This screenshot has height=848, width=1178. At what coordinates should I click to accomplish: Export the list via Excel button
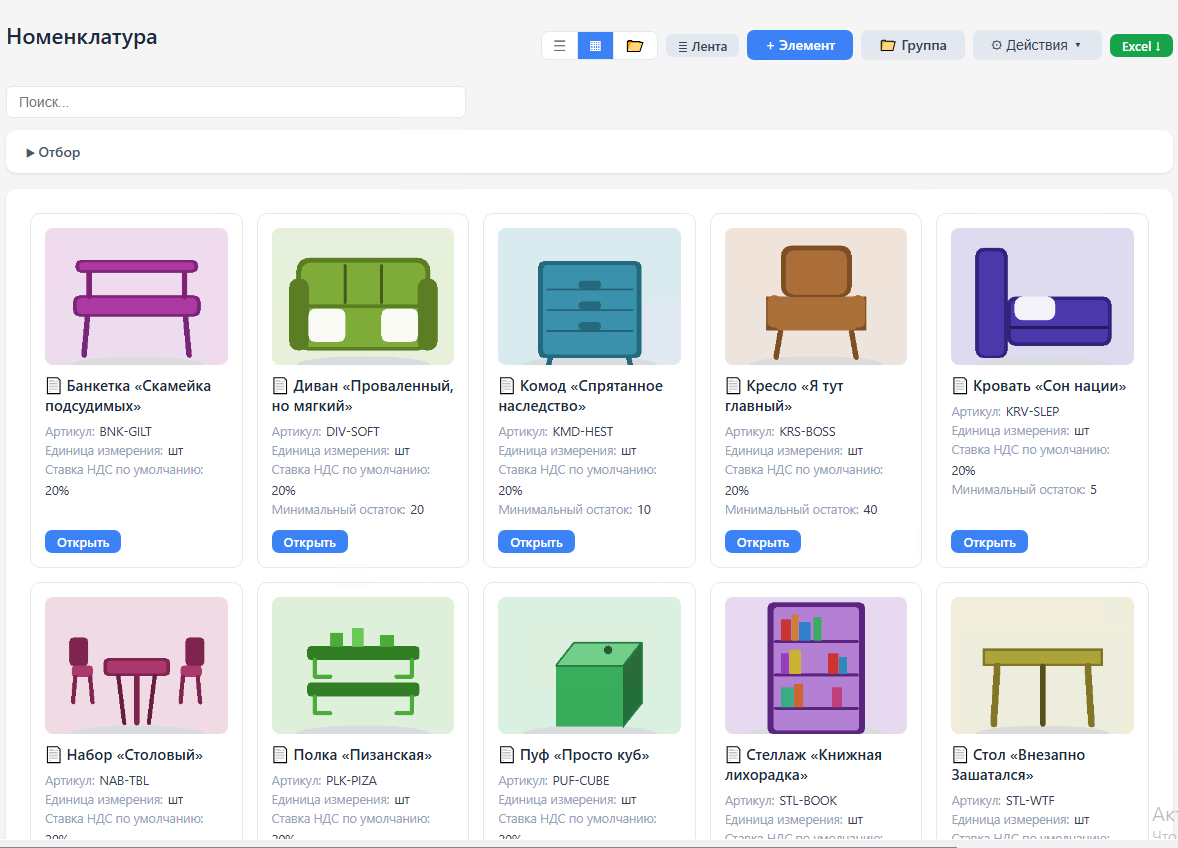pyautogui.click(x=1141, y=46)
